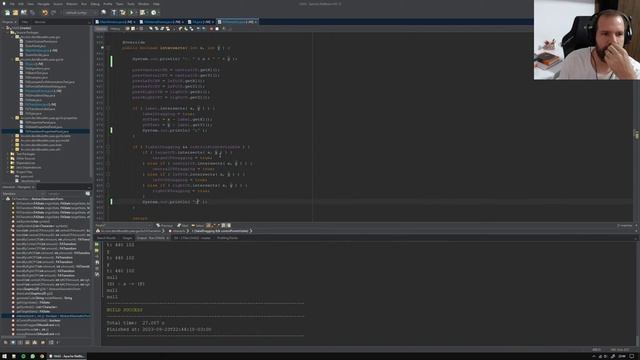Viewport: 640px width, 360px height.
Task: Toggle Whole Words in the find bar
Action: (213, 225)
